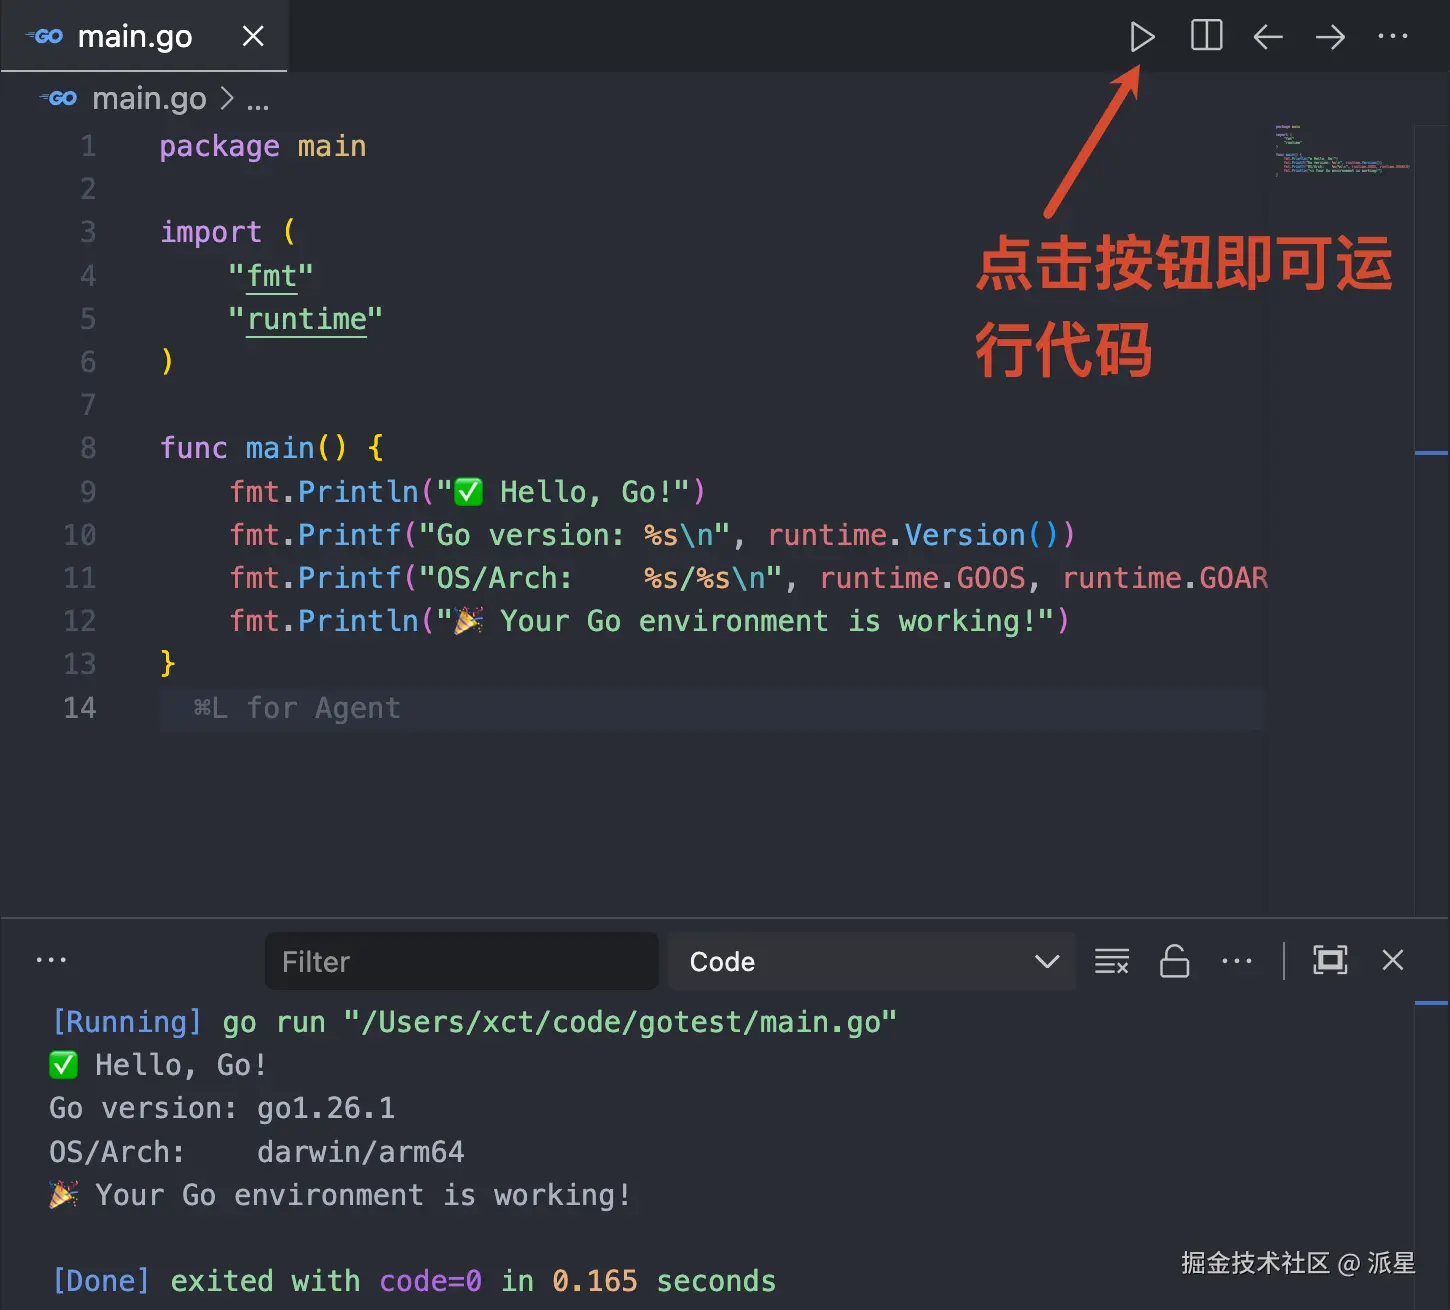Screen dimensions: 1450x1310
Task: Maximize the output panel size
Action: (1330, 960)
